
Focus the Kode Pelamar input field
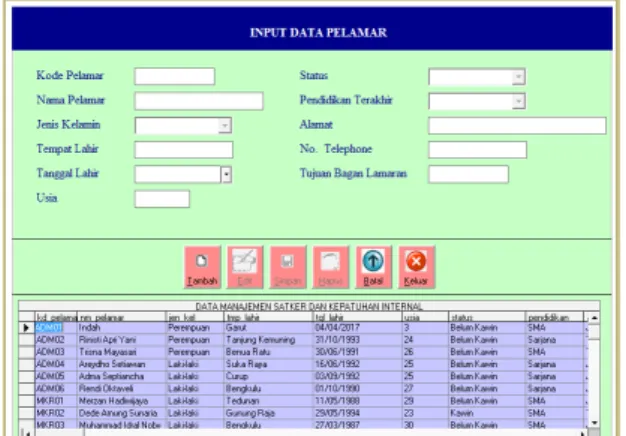(x=174, y=76)
